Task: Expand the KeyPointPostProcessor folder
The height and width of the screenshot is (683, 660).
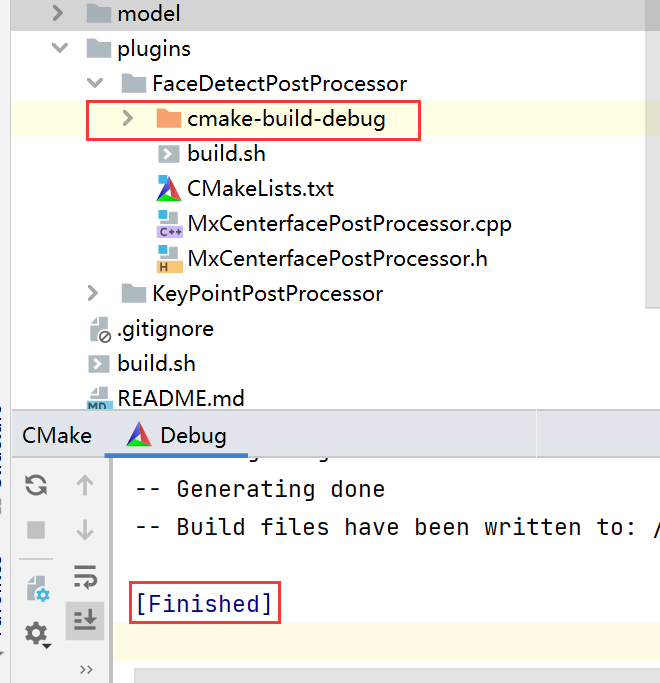Action: click(x=93, y=294)
